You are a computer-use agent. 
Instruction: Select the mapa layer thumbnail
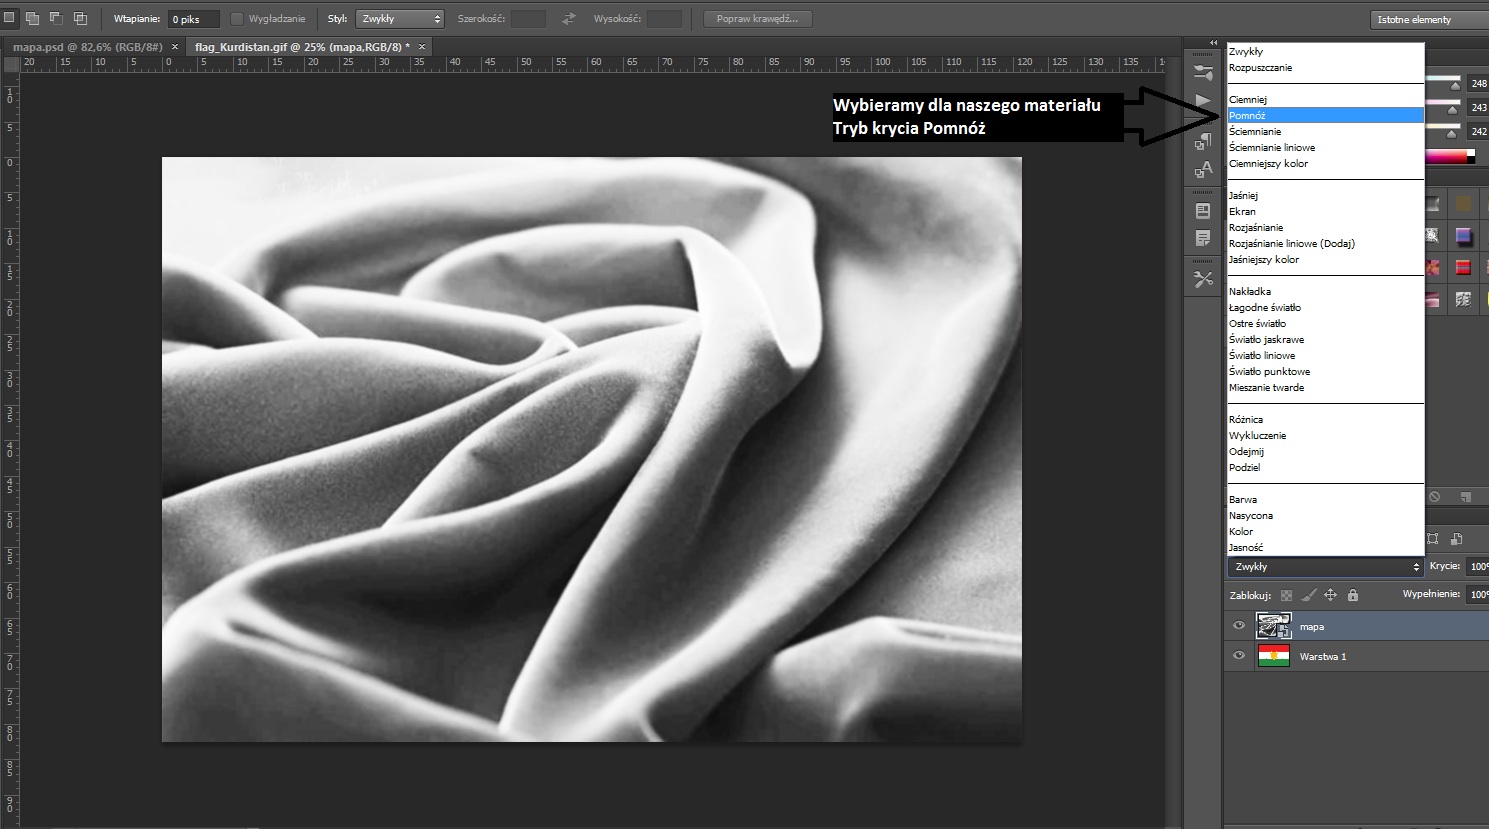1273,626
